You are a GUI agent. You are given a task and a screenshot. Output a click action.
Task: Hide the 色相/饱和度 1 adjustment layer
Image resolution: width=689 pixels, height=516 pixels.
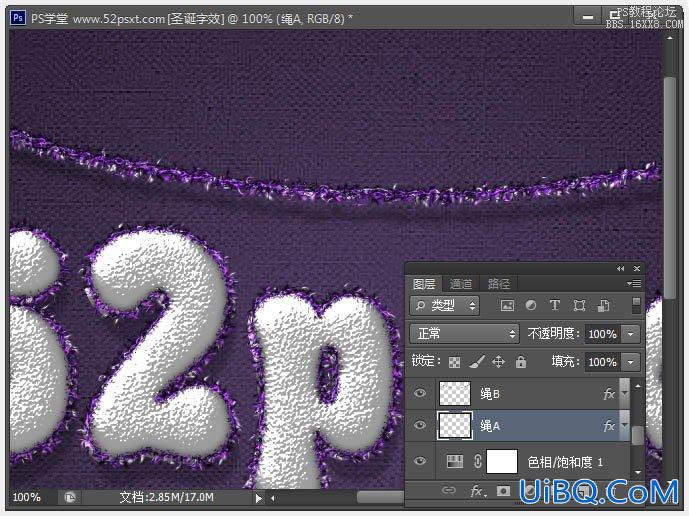(x=420, y=461)
